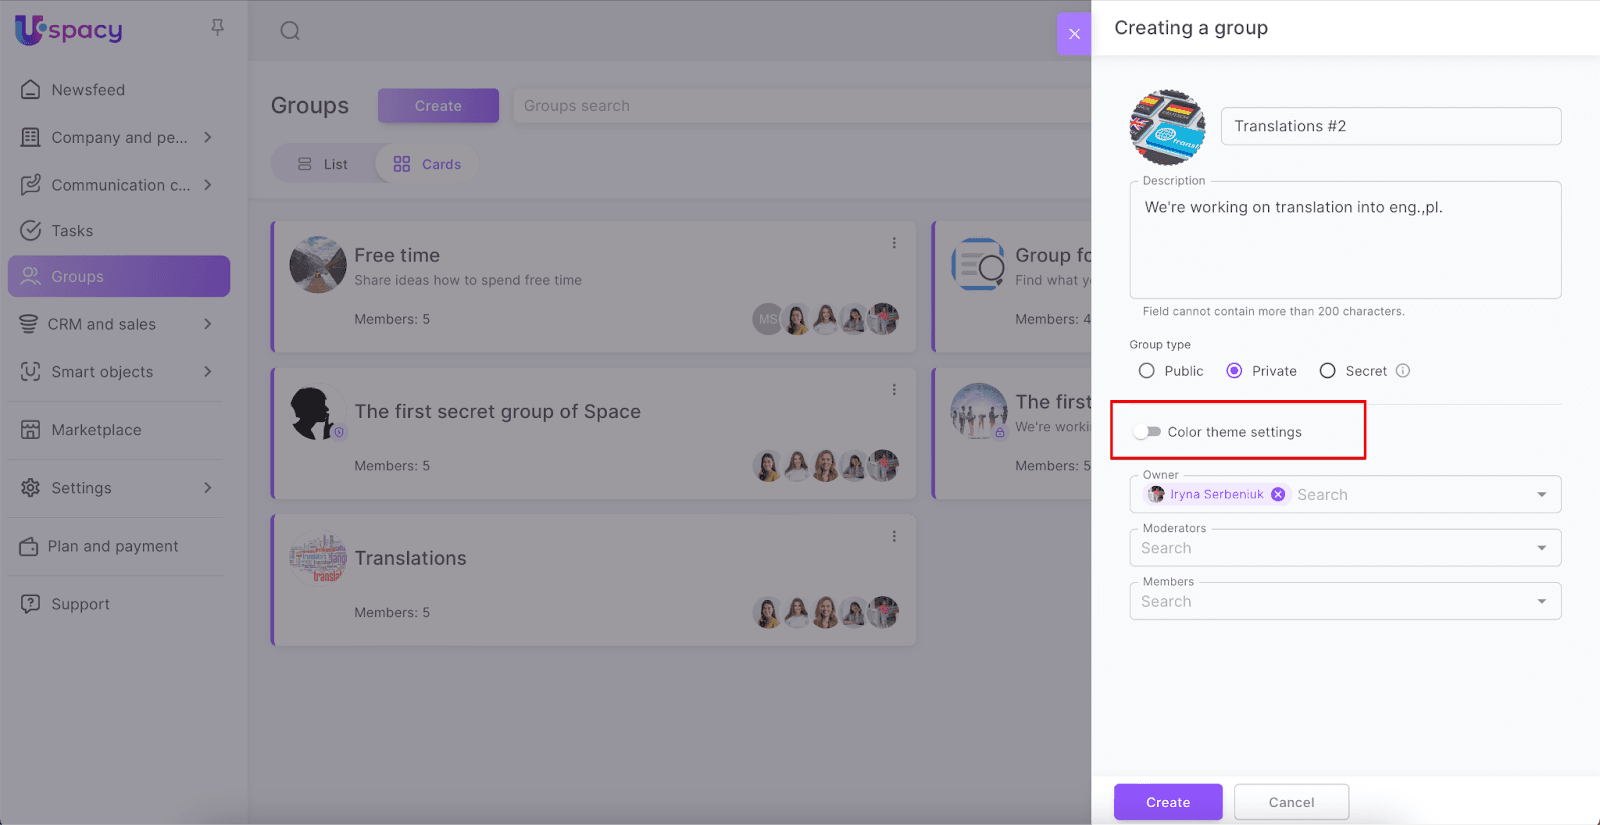Click the group name input field
Screen dimensions: 1600x825
coord(1390,126)
